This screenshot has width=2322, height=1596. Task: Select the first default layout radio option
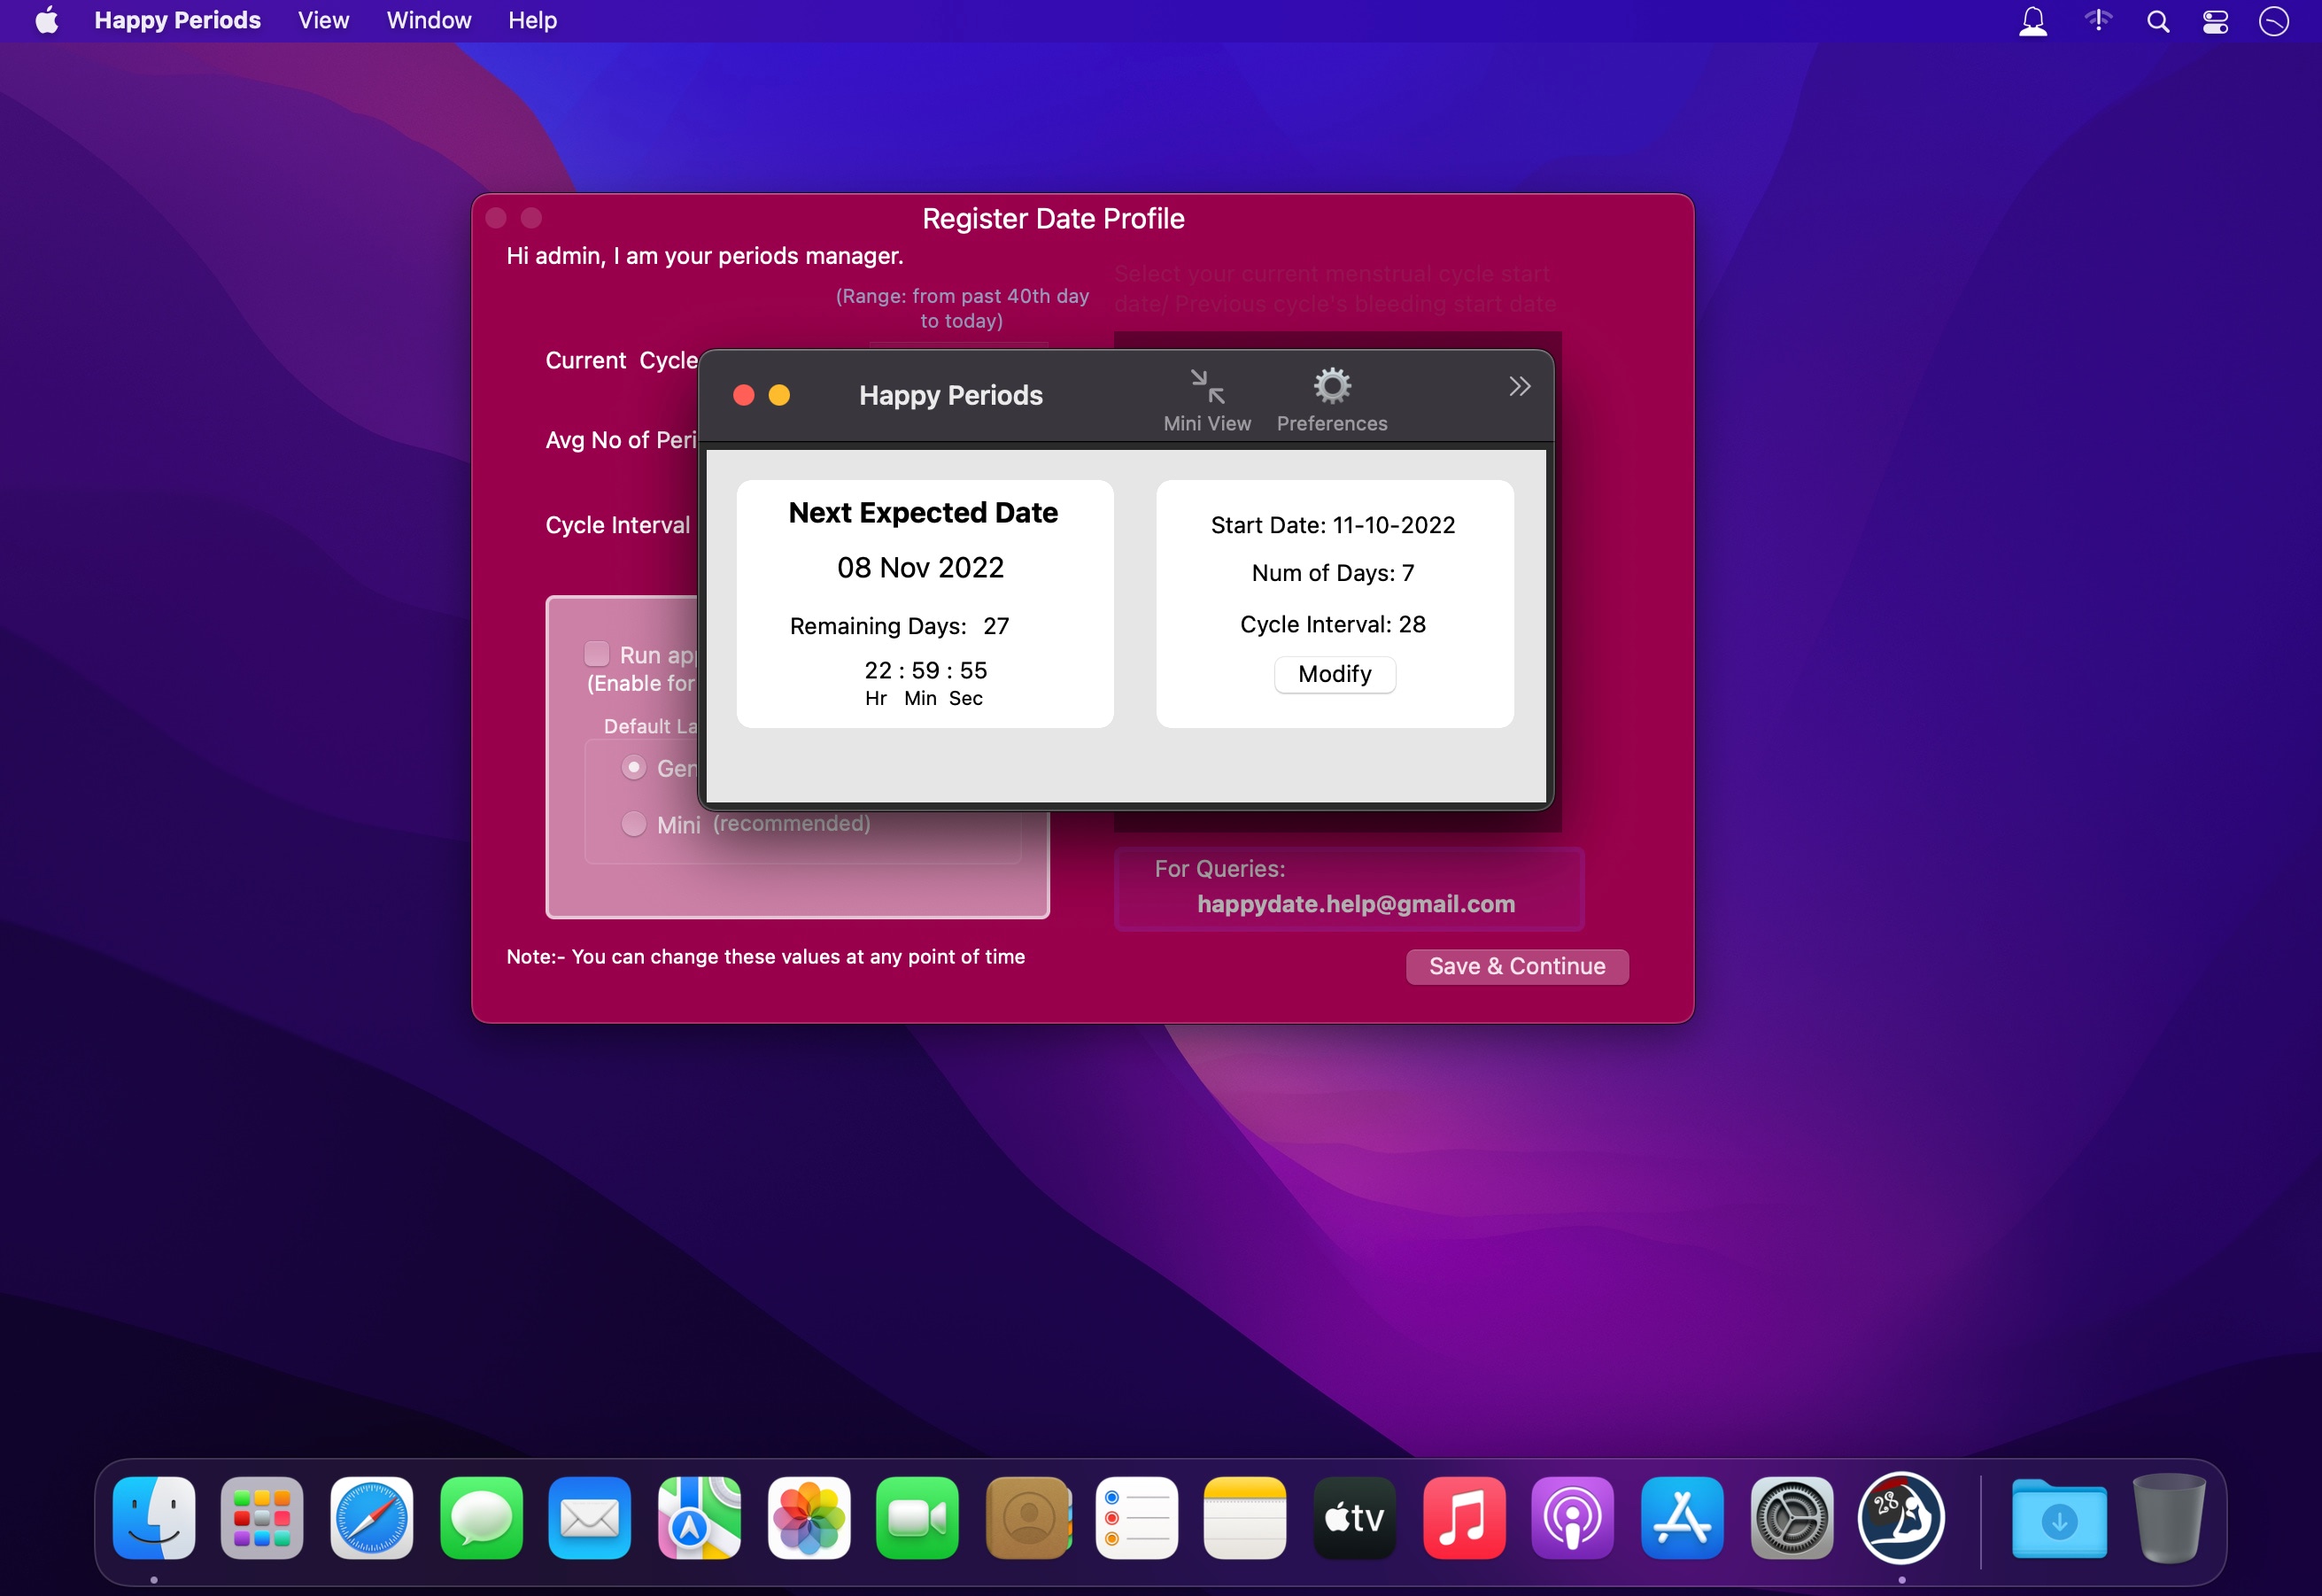click(x=633, y=767)
